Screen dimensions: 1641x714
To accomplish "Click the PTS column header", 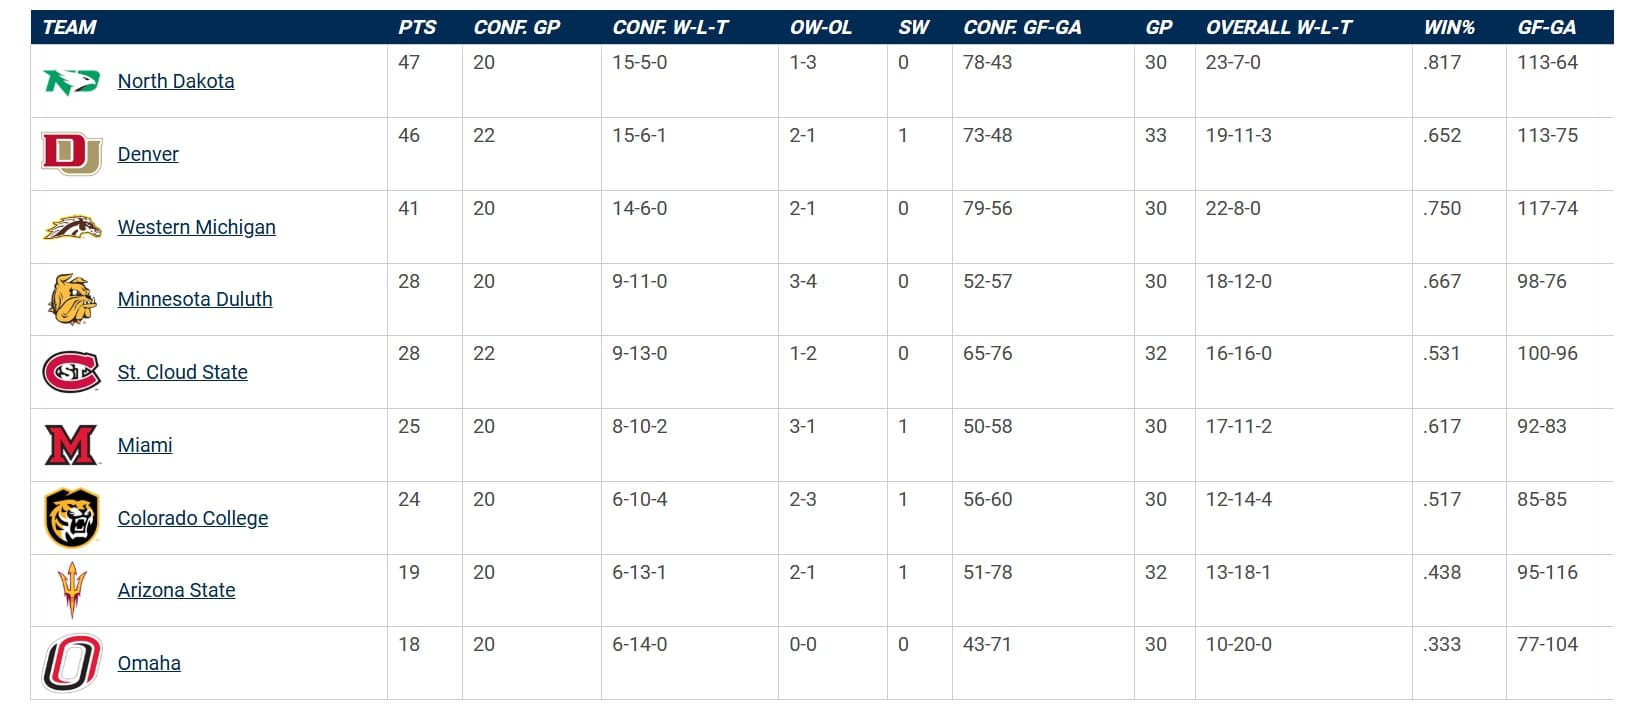I will pos(417,27).
